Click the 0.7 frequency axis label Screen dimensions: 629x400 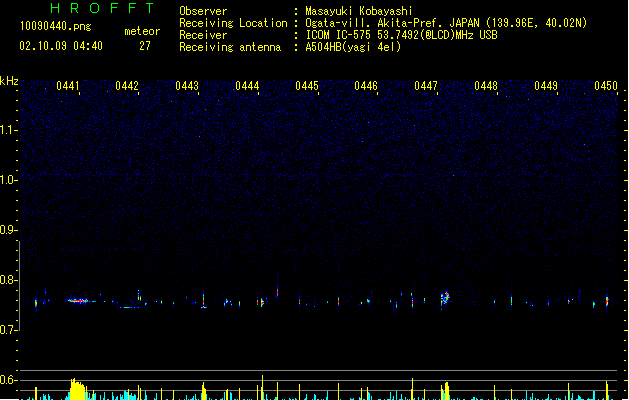pos(8,330)
